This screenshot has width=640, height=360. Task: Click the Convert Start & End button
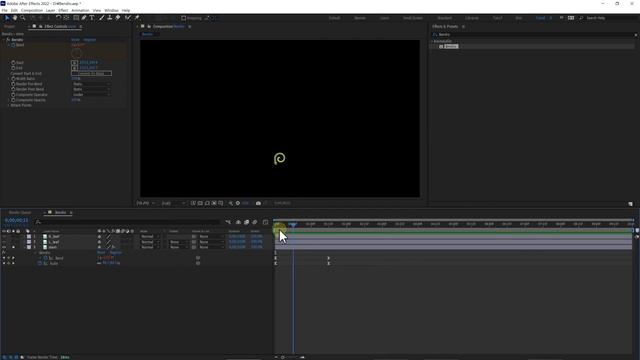(91, 73)
